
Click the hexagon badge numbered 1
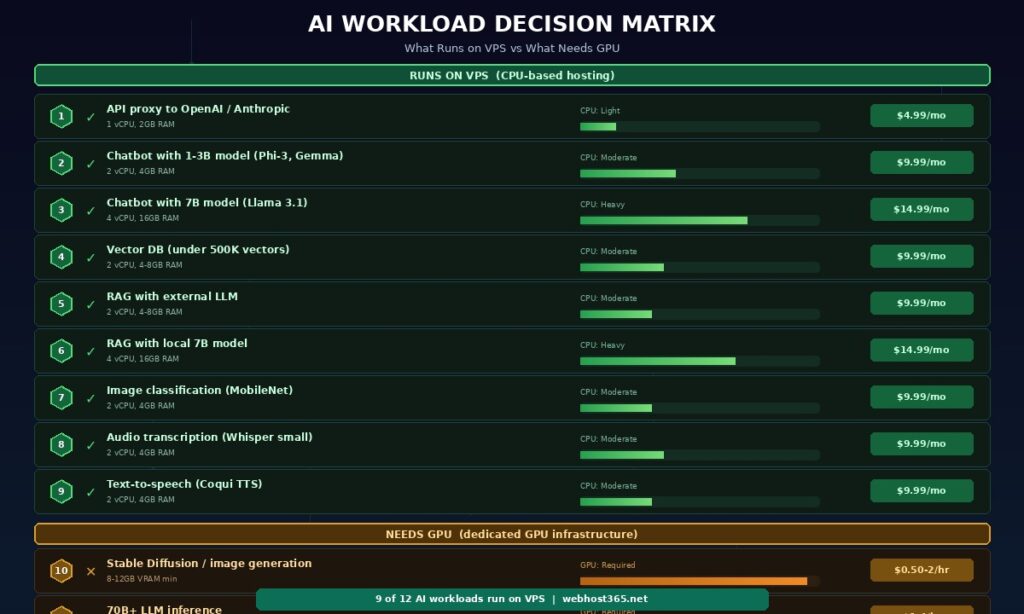(61, 116)
